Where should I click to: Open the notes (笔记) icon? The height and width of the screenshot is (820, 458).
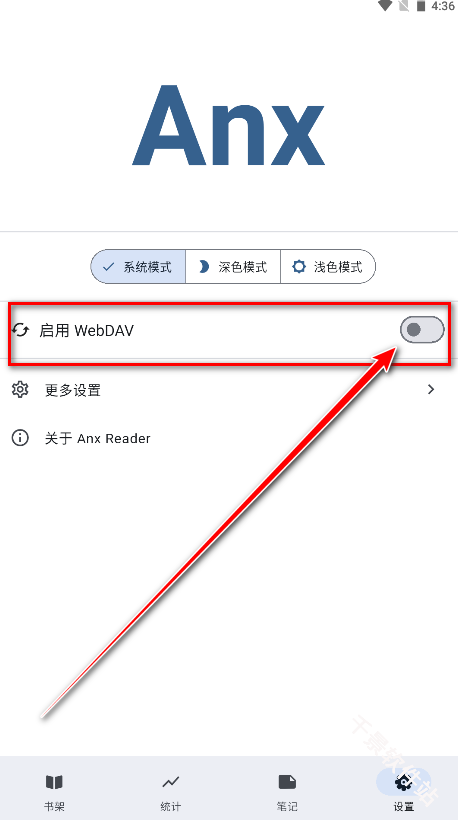pos(287,782)
